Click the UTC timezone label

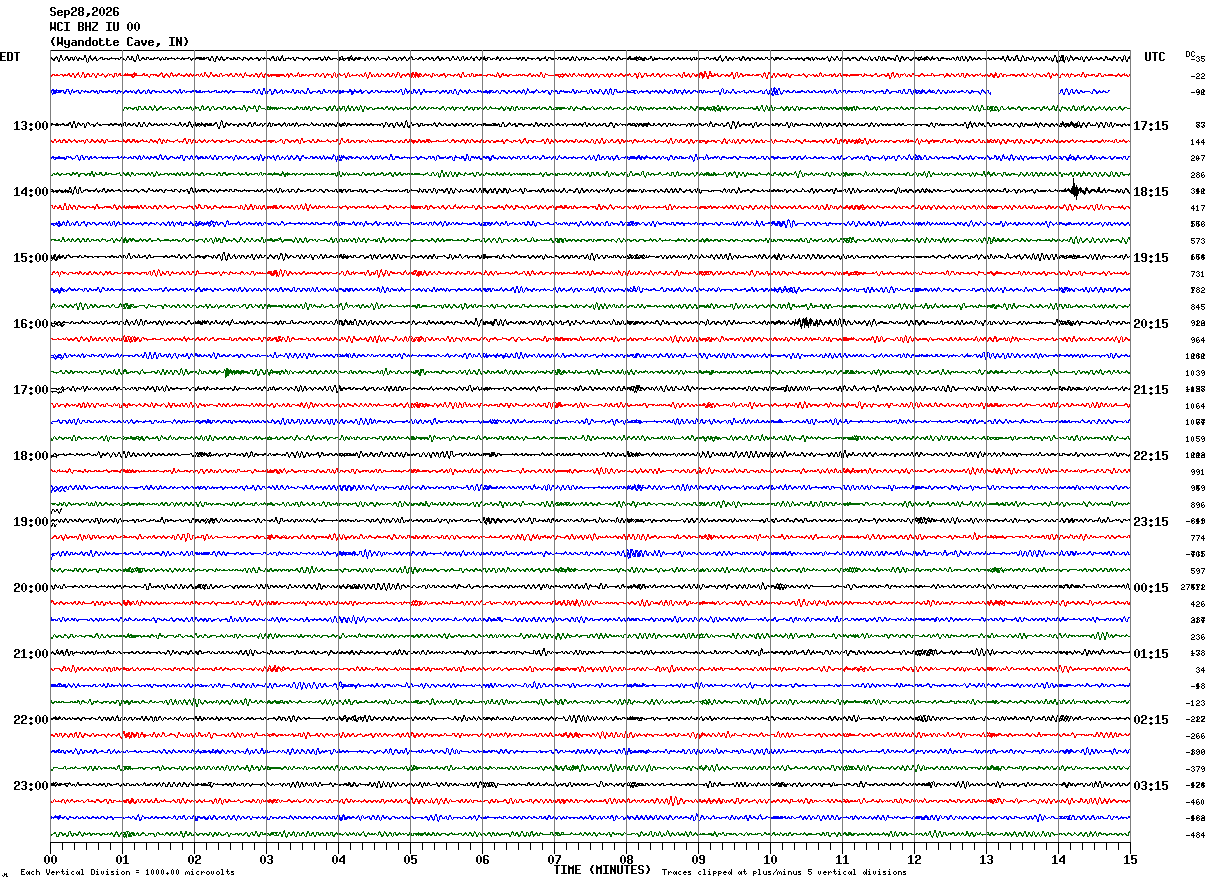click(1155, 57)
